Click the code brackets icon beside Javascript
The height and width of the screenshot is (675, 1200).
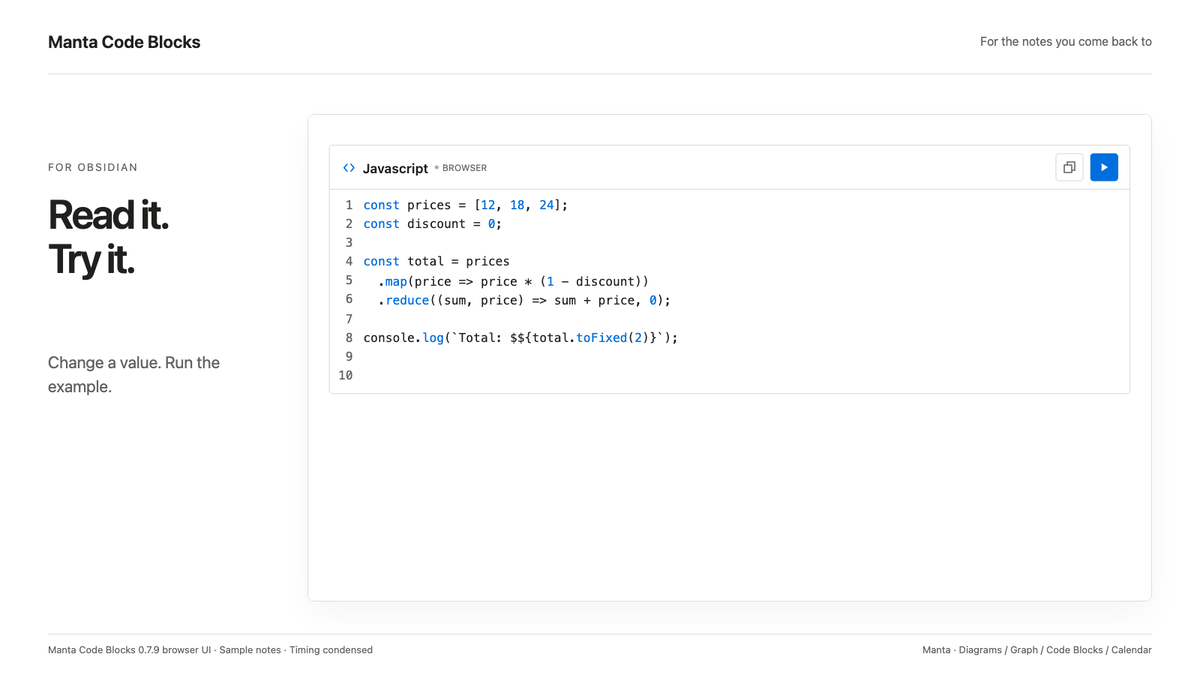coord(349,168)
